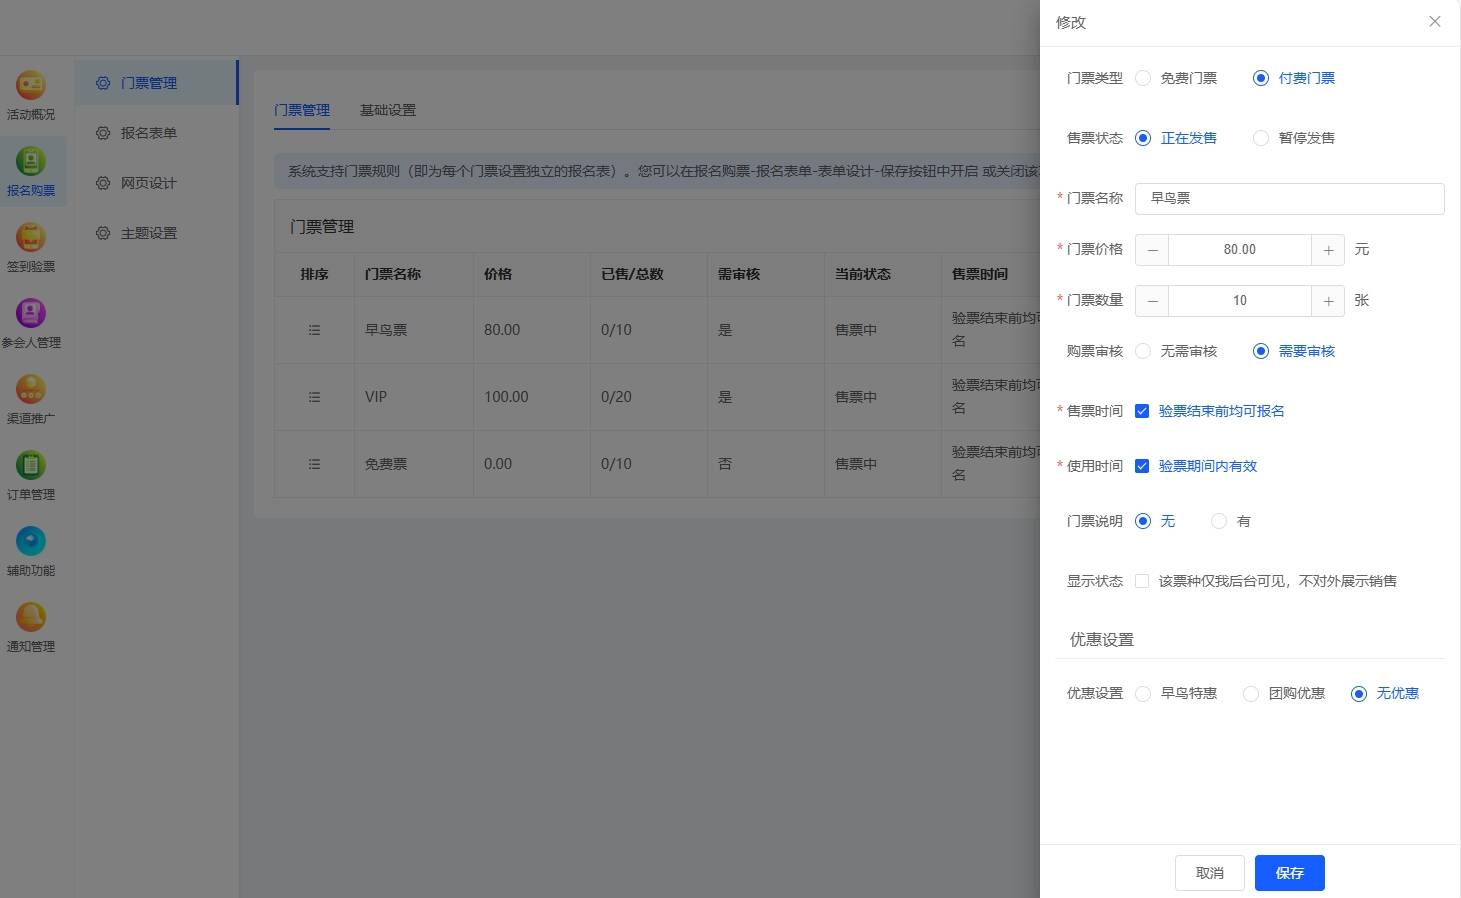
Task: Click gear icon beside 报名表单
Action: 103,133
